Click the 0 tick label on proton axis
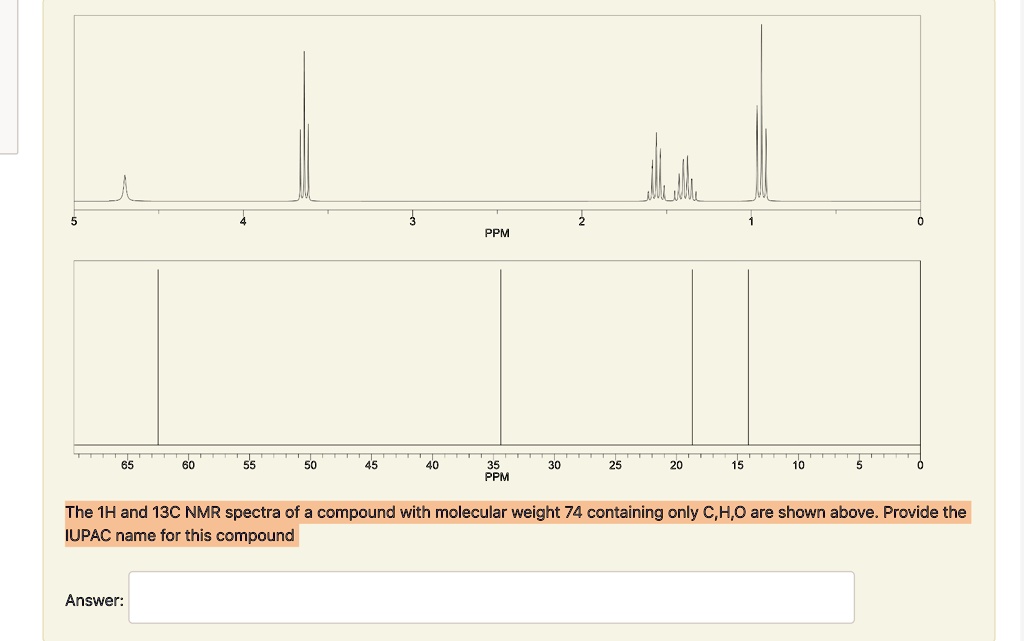This screenshot has width=1024, height=641. click(x=919, y=221)
